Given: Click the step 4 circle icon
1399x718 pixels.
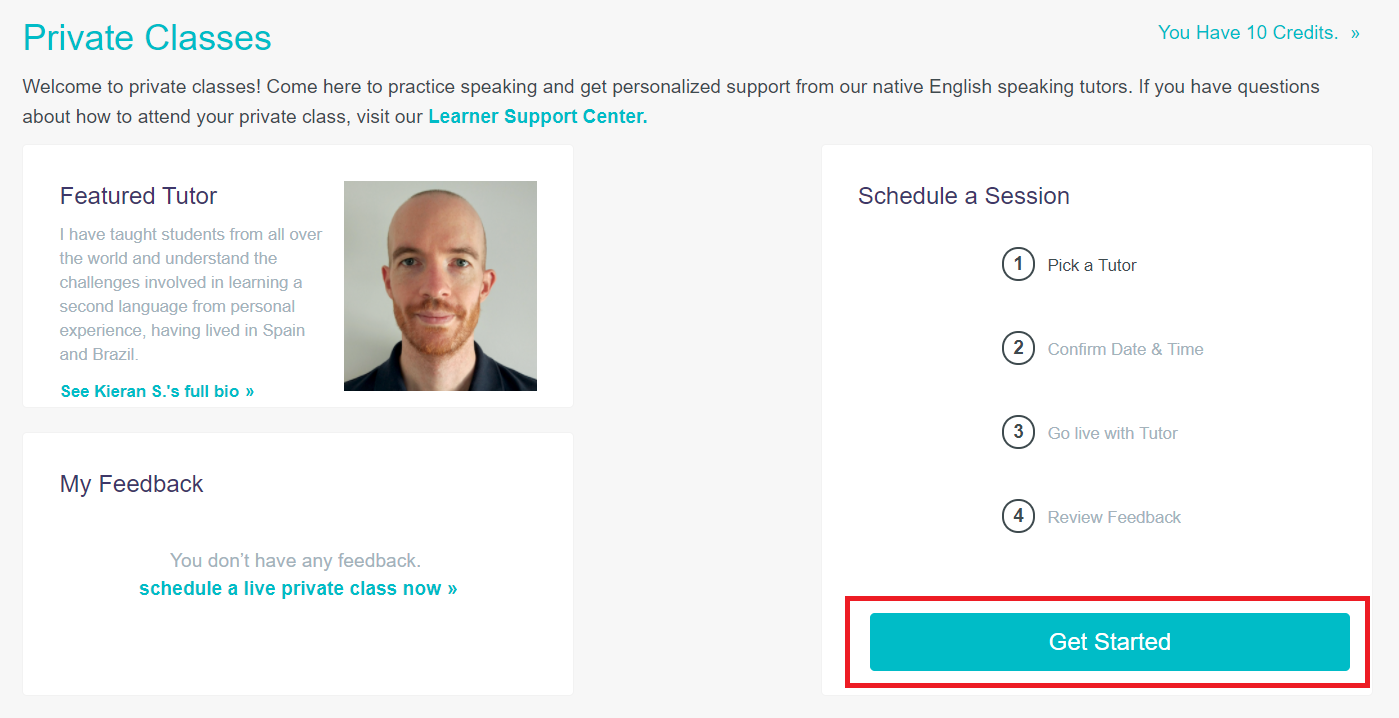Looking at the screenshot, I should [1018, 516].
